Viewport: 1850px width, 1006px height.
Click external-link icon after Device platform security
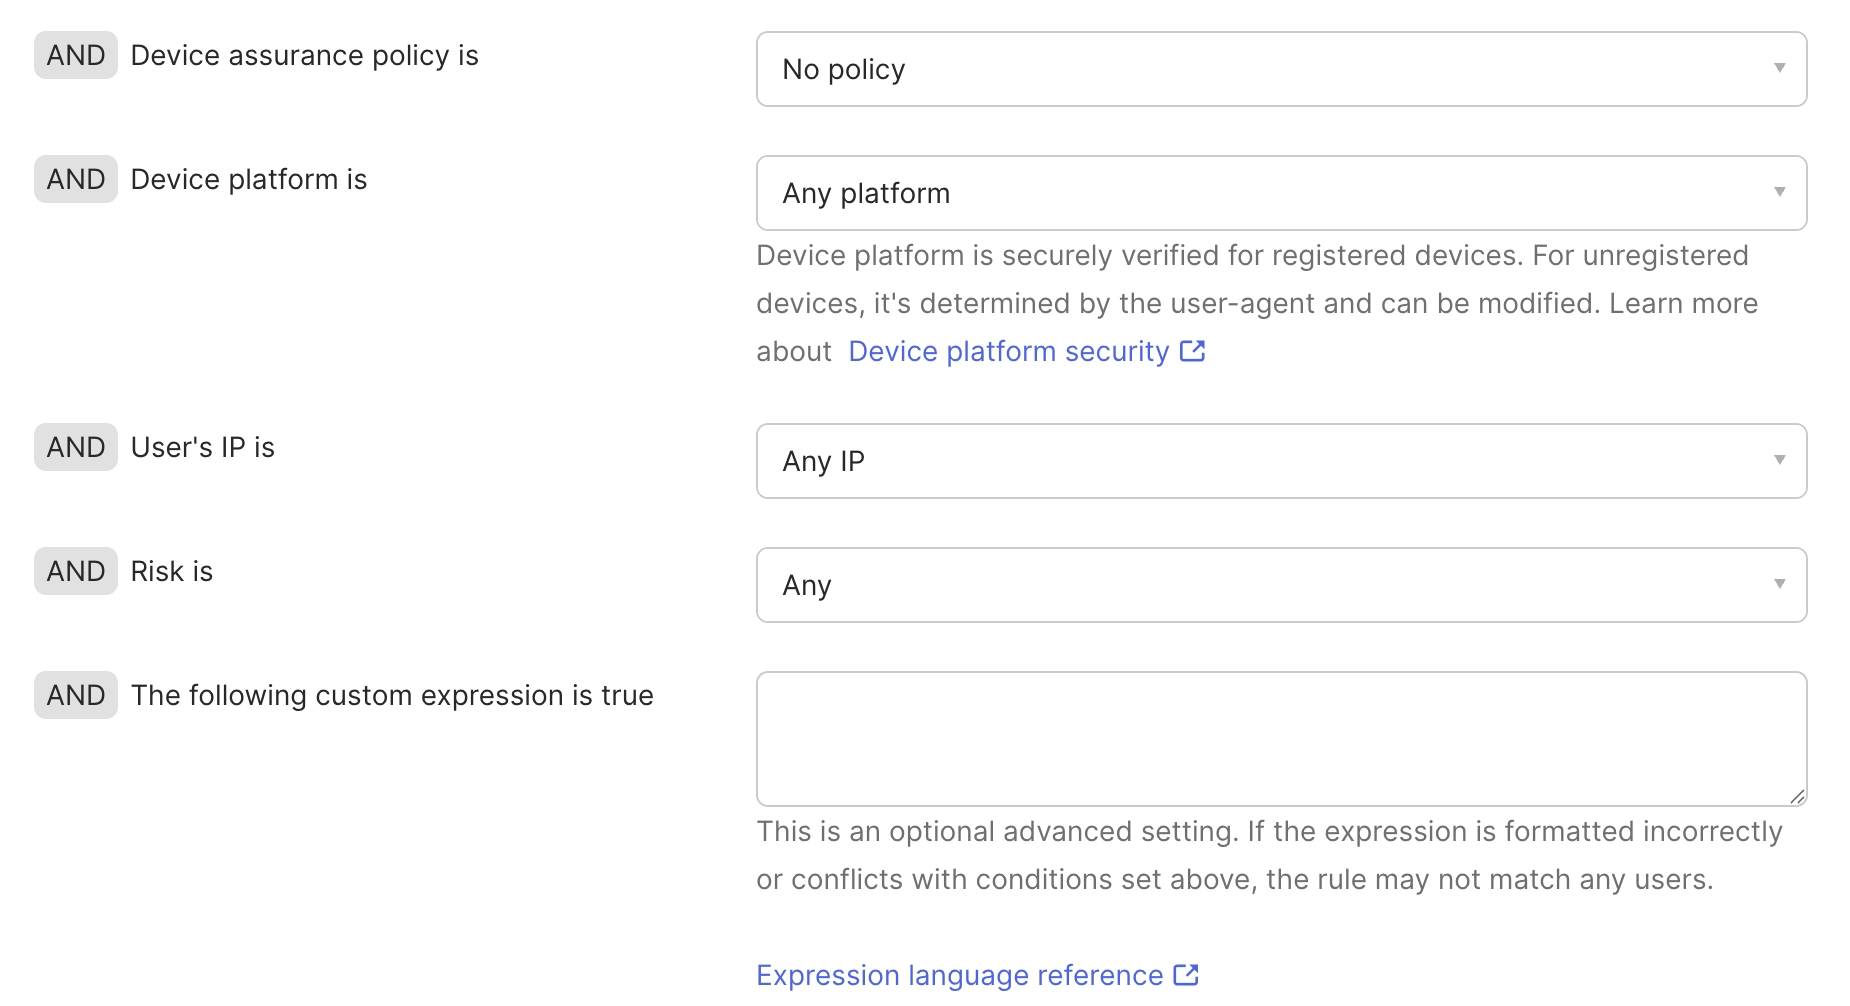(1193, 351)
